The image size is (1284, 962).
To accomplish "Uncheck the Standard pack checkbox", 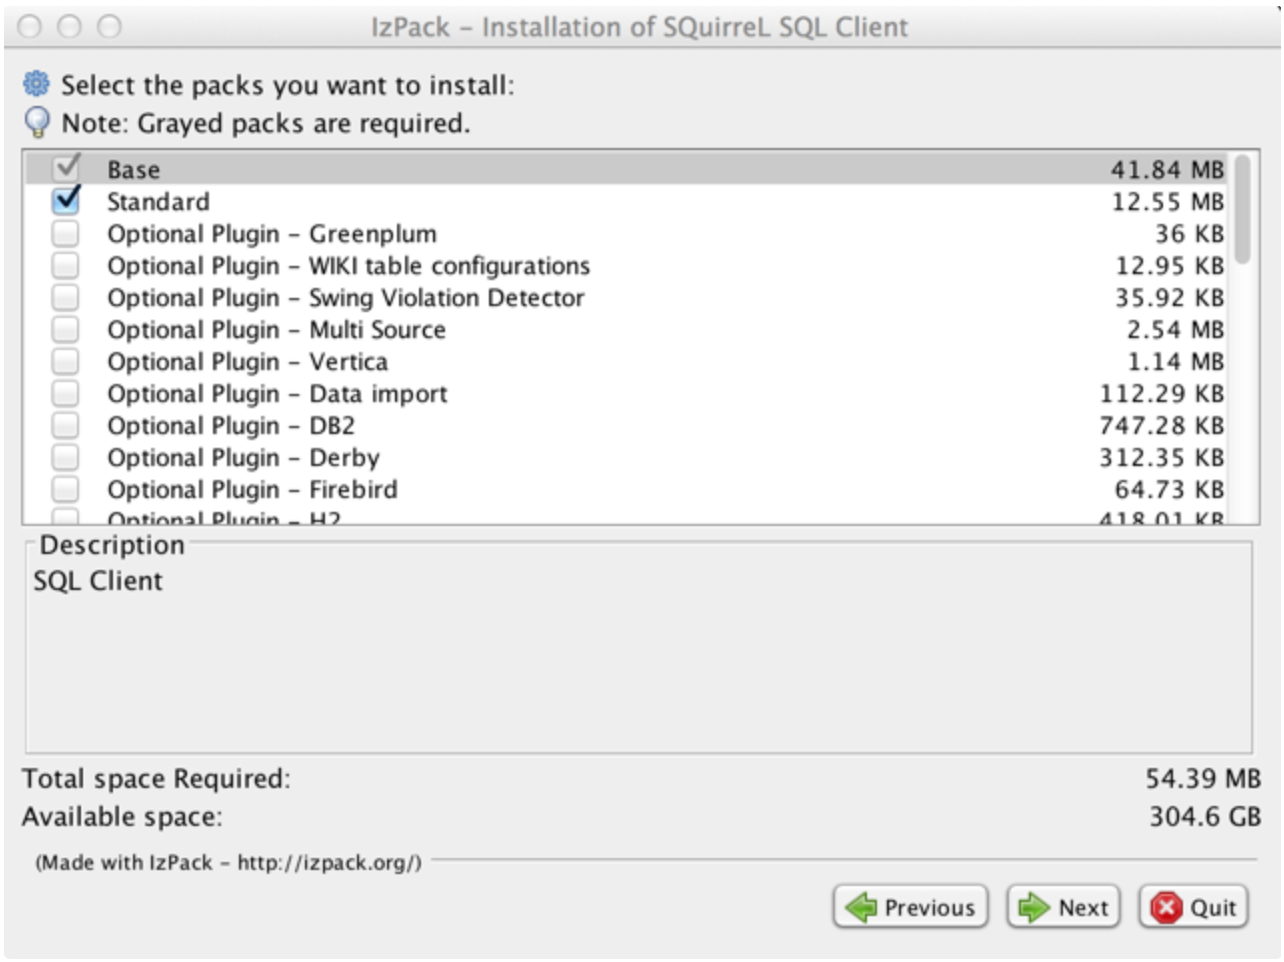I will coord(66,201).
